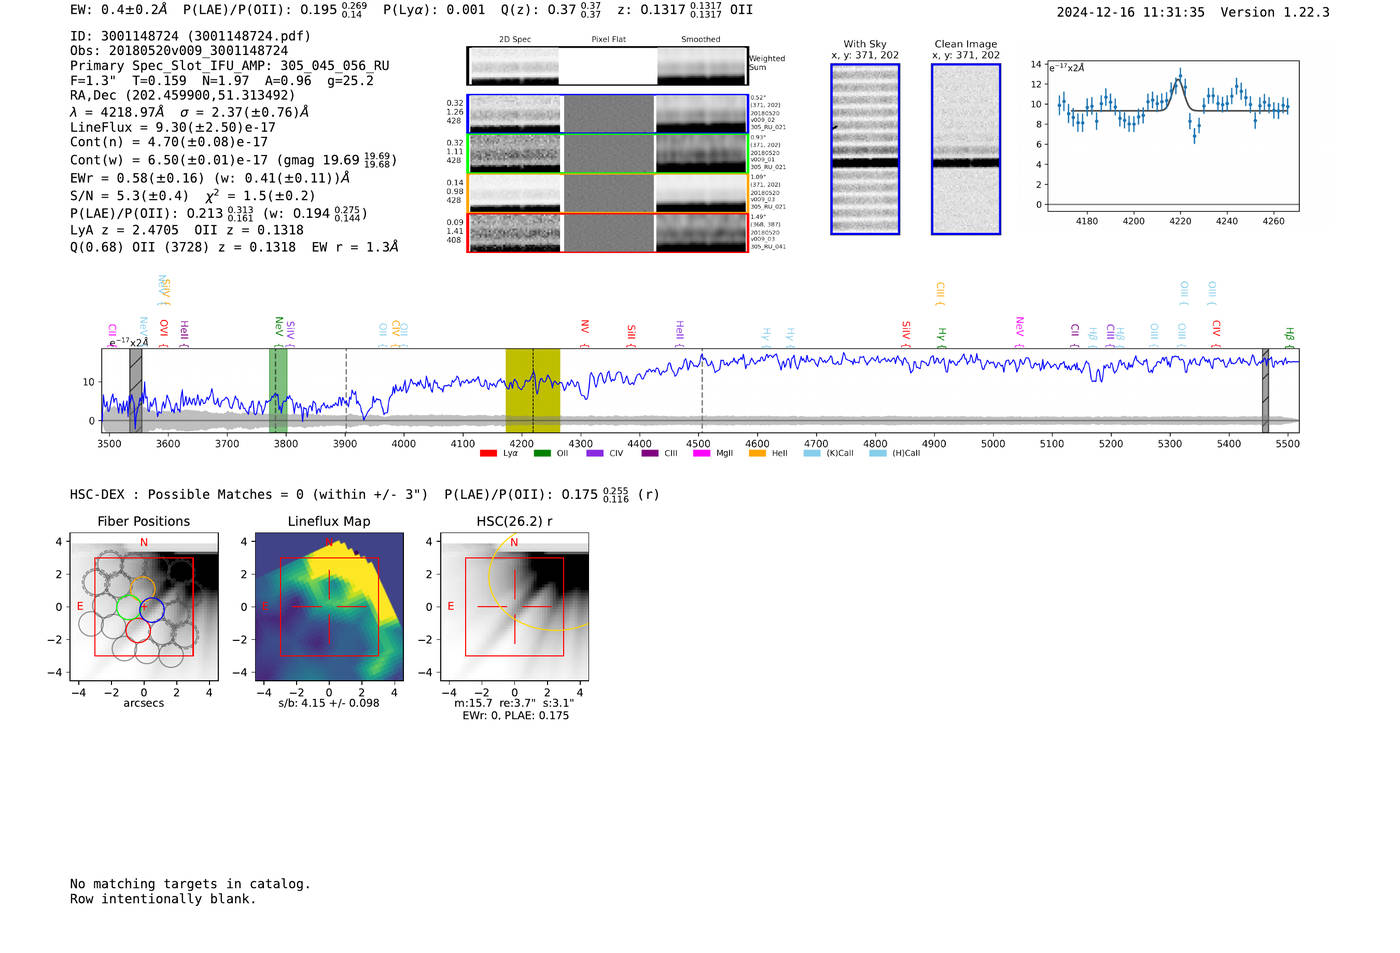Click the EWr: 0, PLAE: 0.175 caption

click(515, 716)
